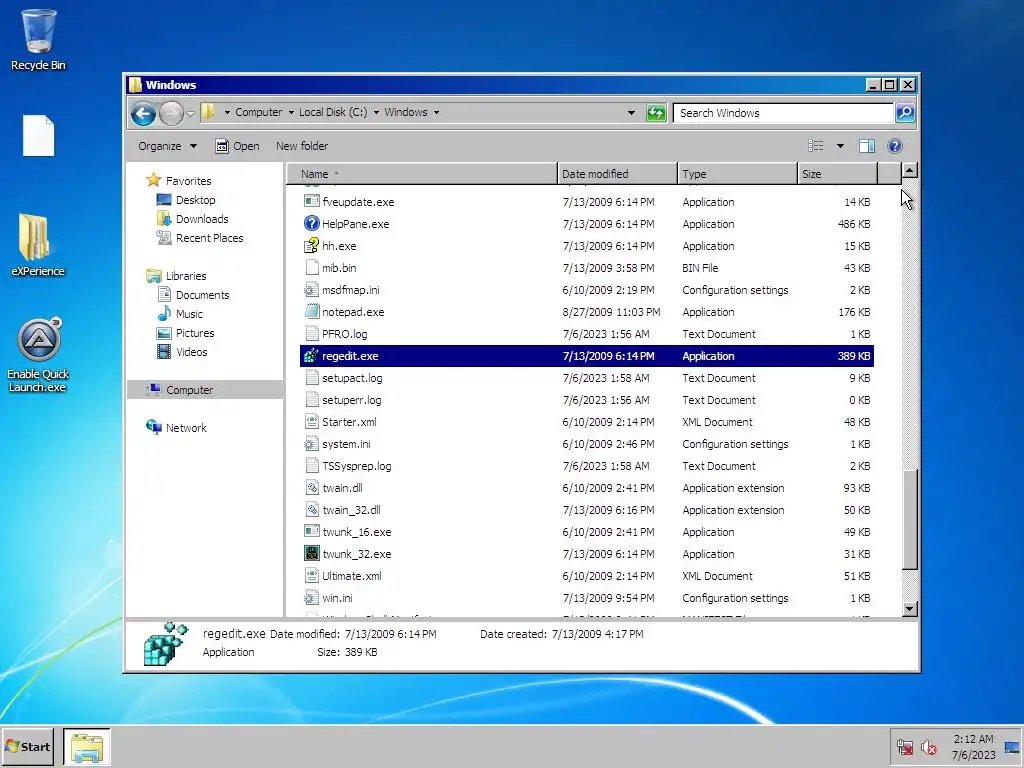Screen dimensions: 1024x768
Task: Create a New folder
Action: [302, 146]
